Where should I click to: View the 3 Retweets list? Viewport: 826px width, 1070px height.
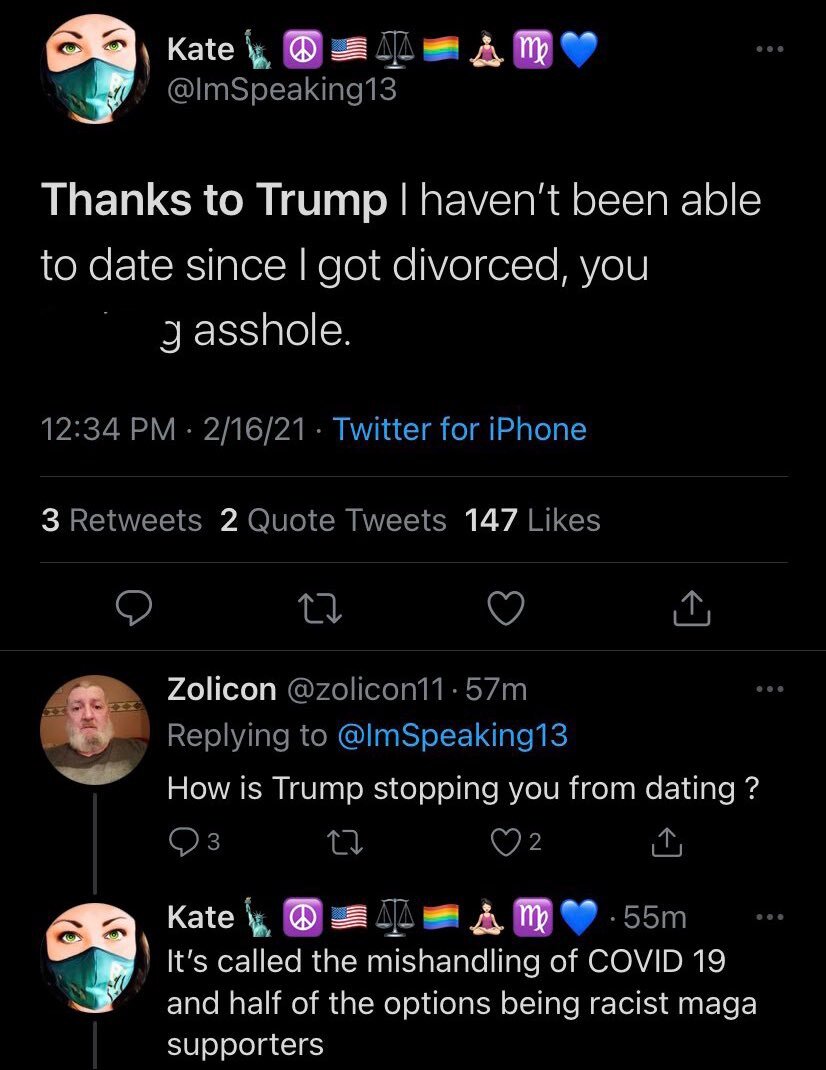(x=122, y=520)
